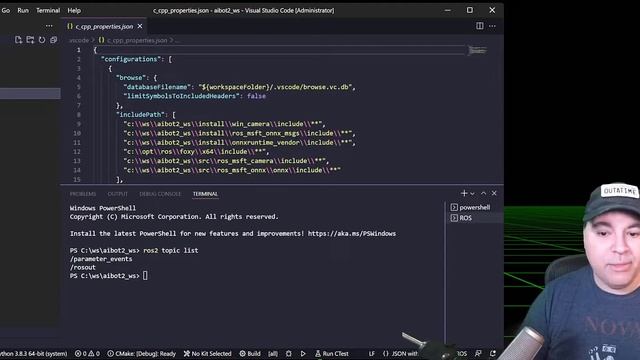The height and width of the screenshot is (360, 640).
Task: Open the launch profile dropdown beside plus
Action: tap(472, 193)
